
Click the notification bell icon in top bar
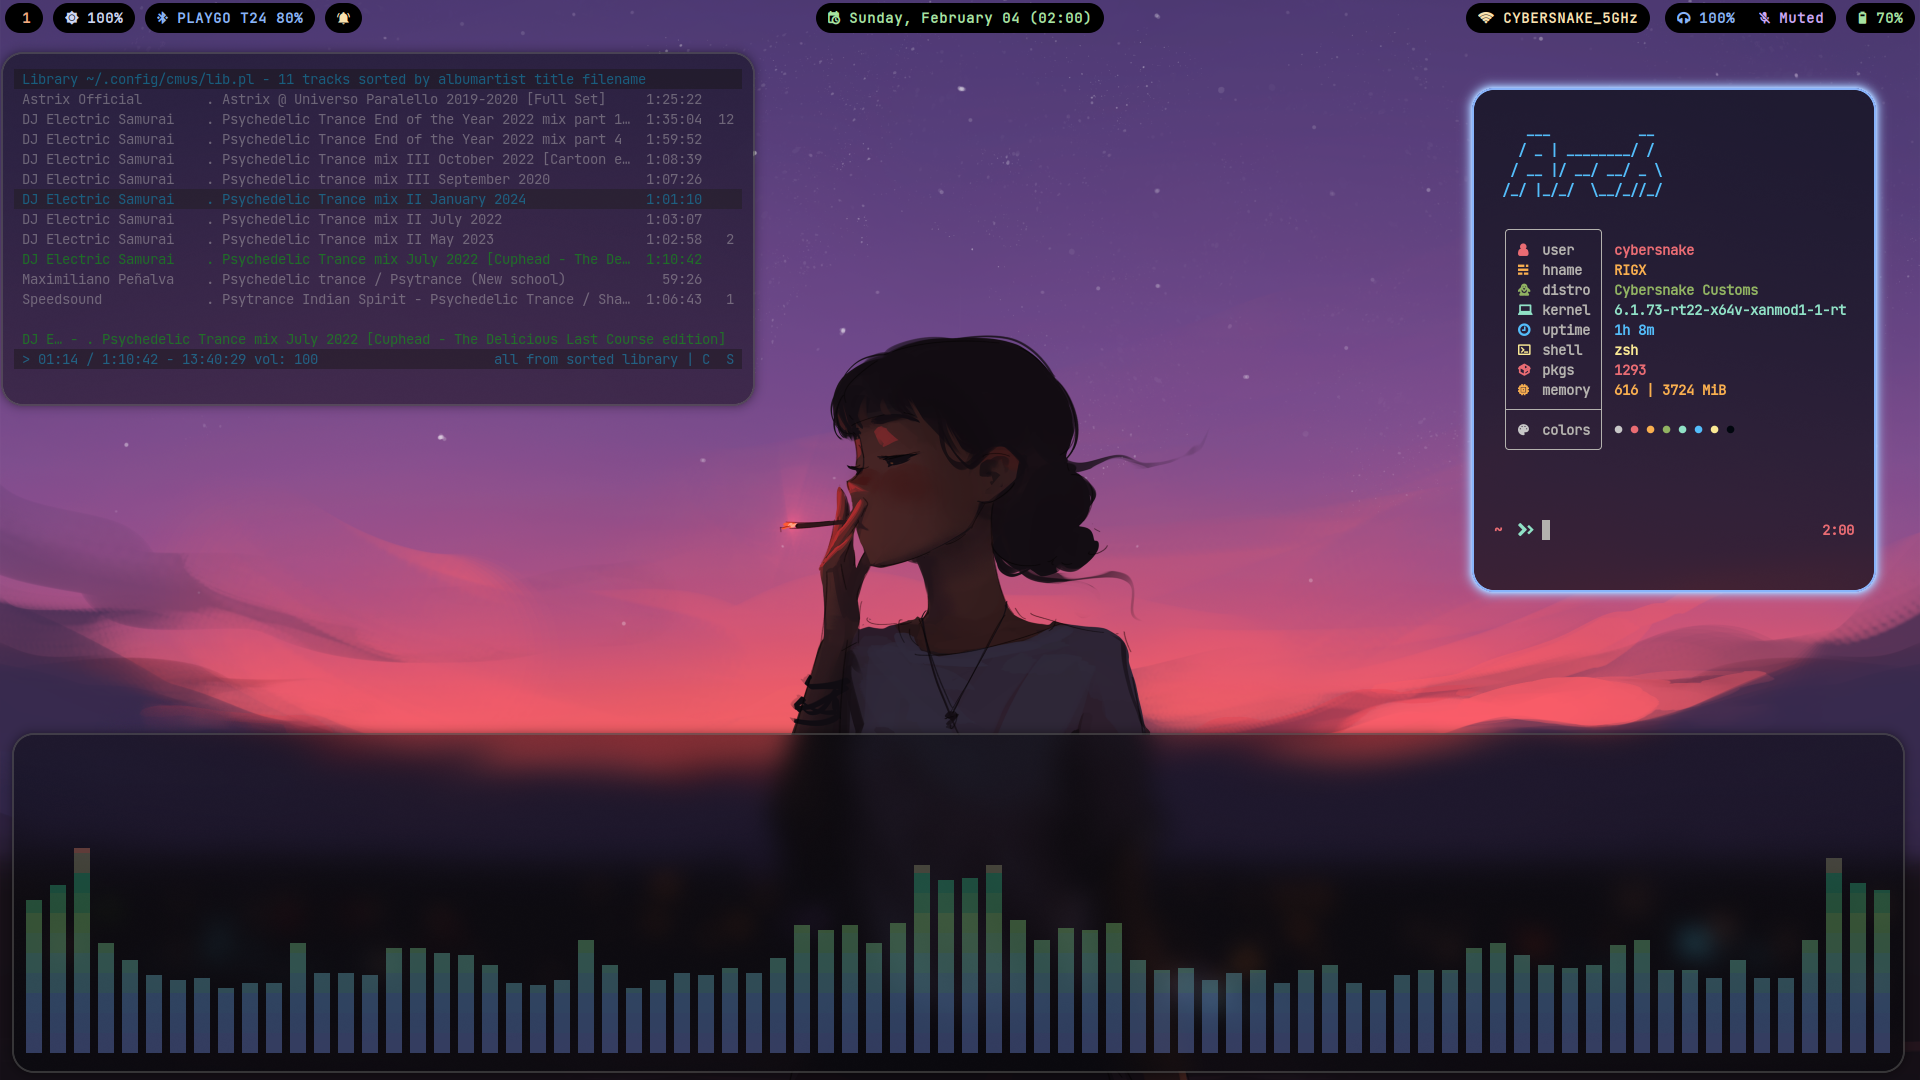point(343,18)
